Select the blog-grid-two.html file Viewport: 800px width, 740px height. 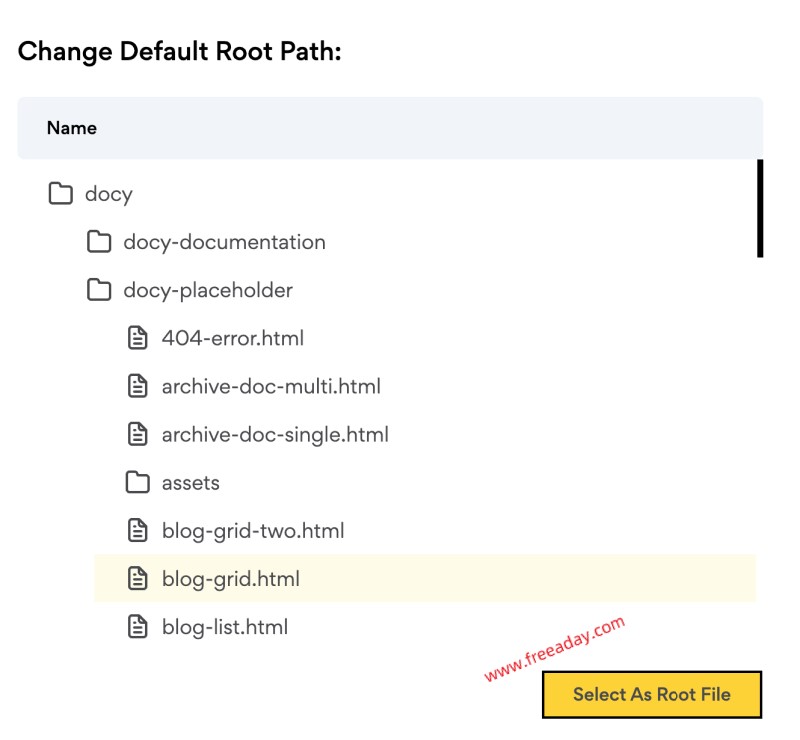click(x=254, y=530)
